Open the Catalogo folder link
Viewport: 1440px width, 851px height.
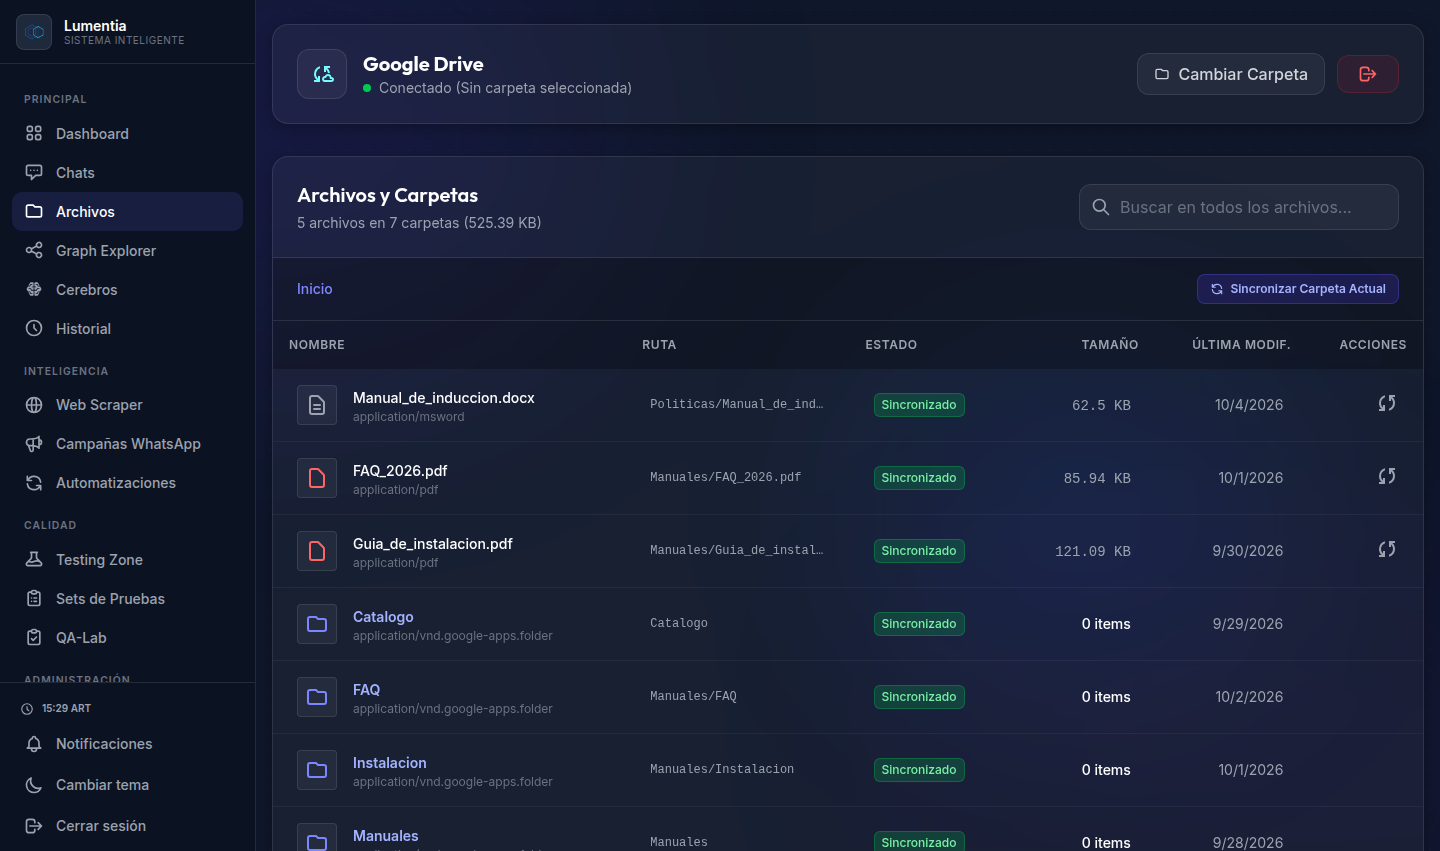tap(383, 617)
